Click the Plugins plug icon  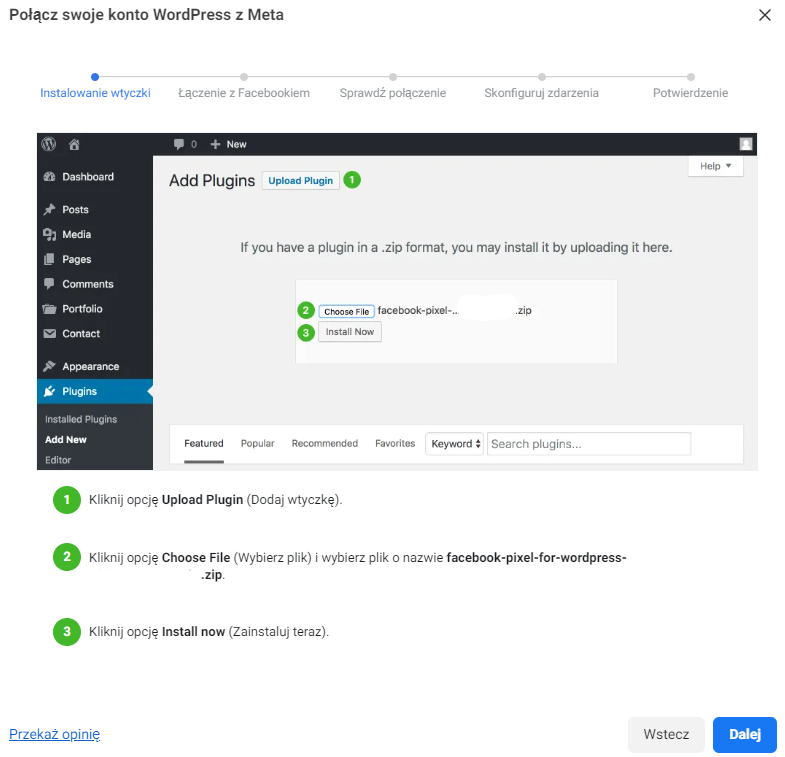point(49,391)
